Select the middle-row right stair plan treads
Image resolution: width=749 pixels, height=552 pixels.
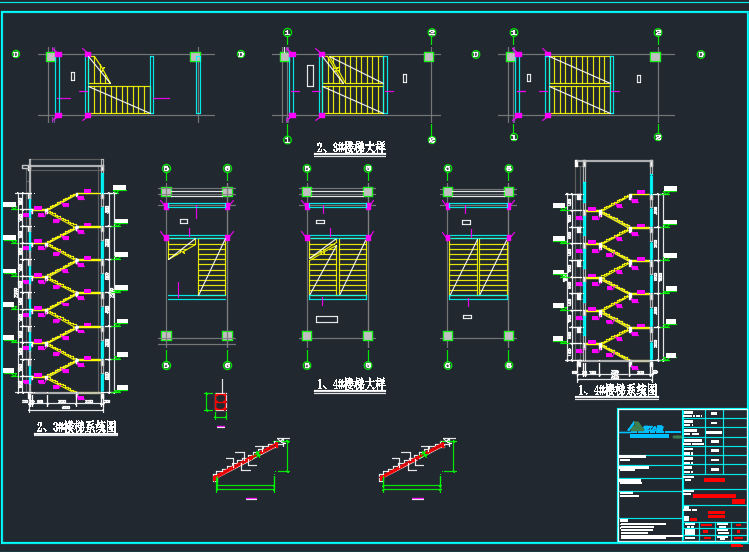tap(478, 267)
